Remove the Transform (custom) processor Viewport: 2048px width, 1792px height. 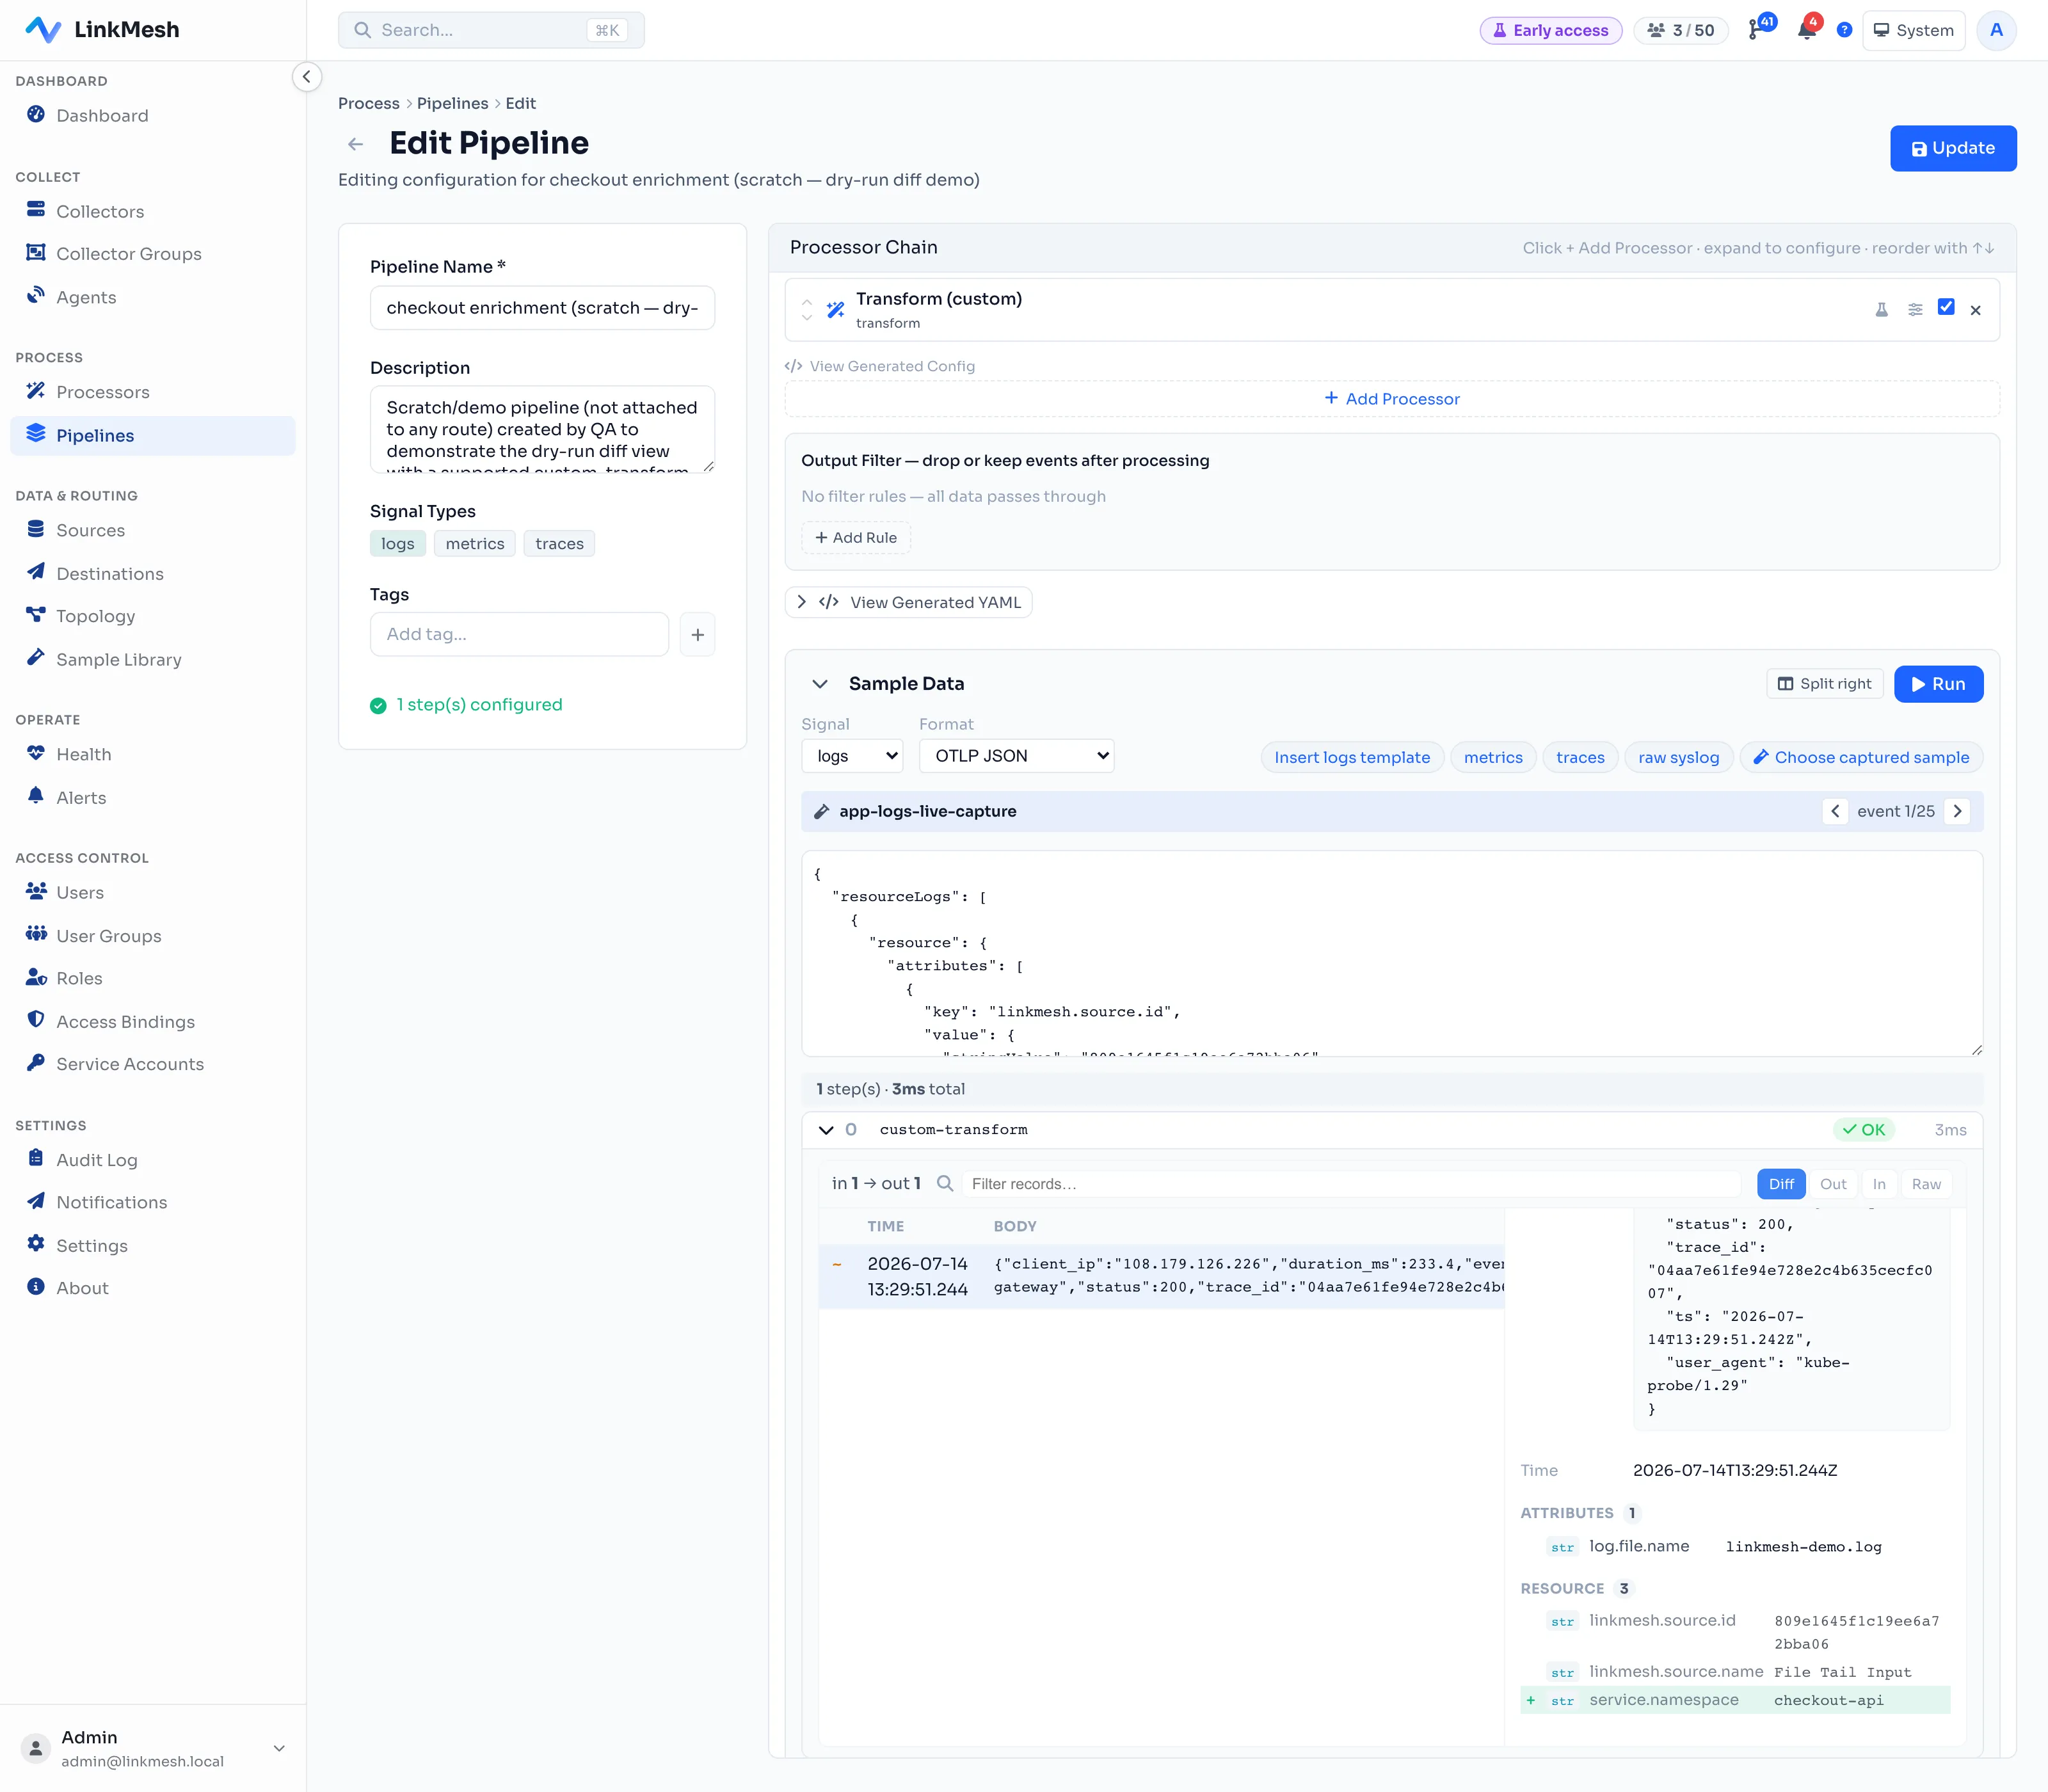[1975, 310]
